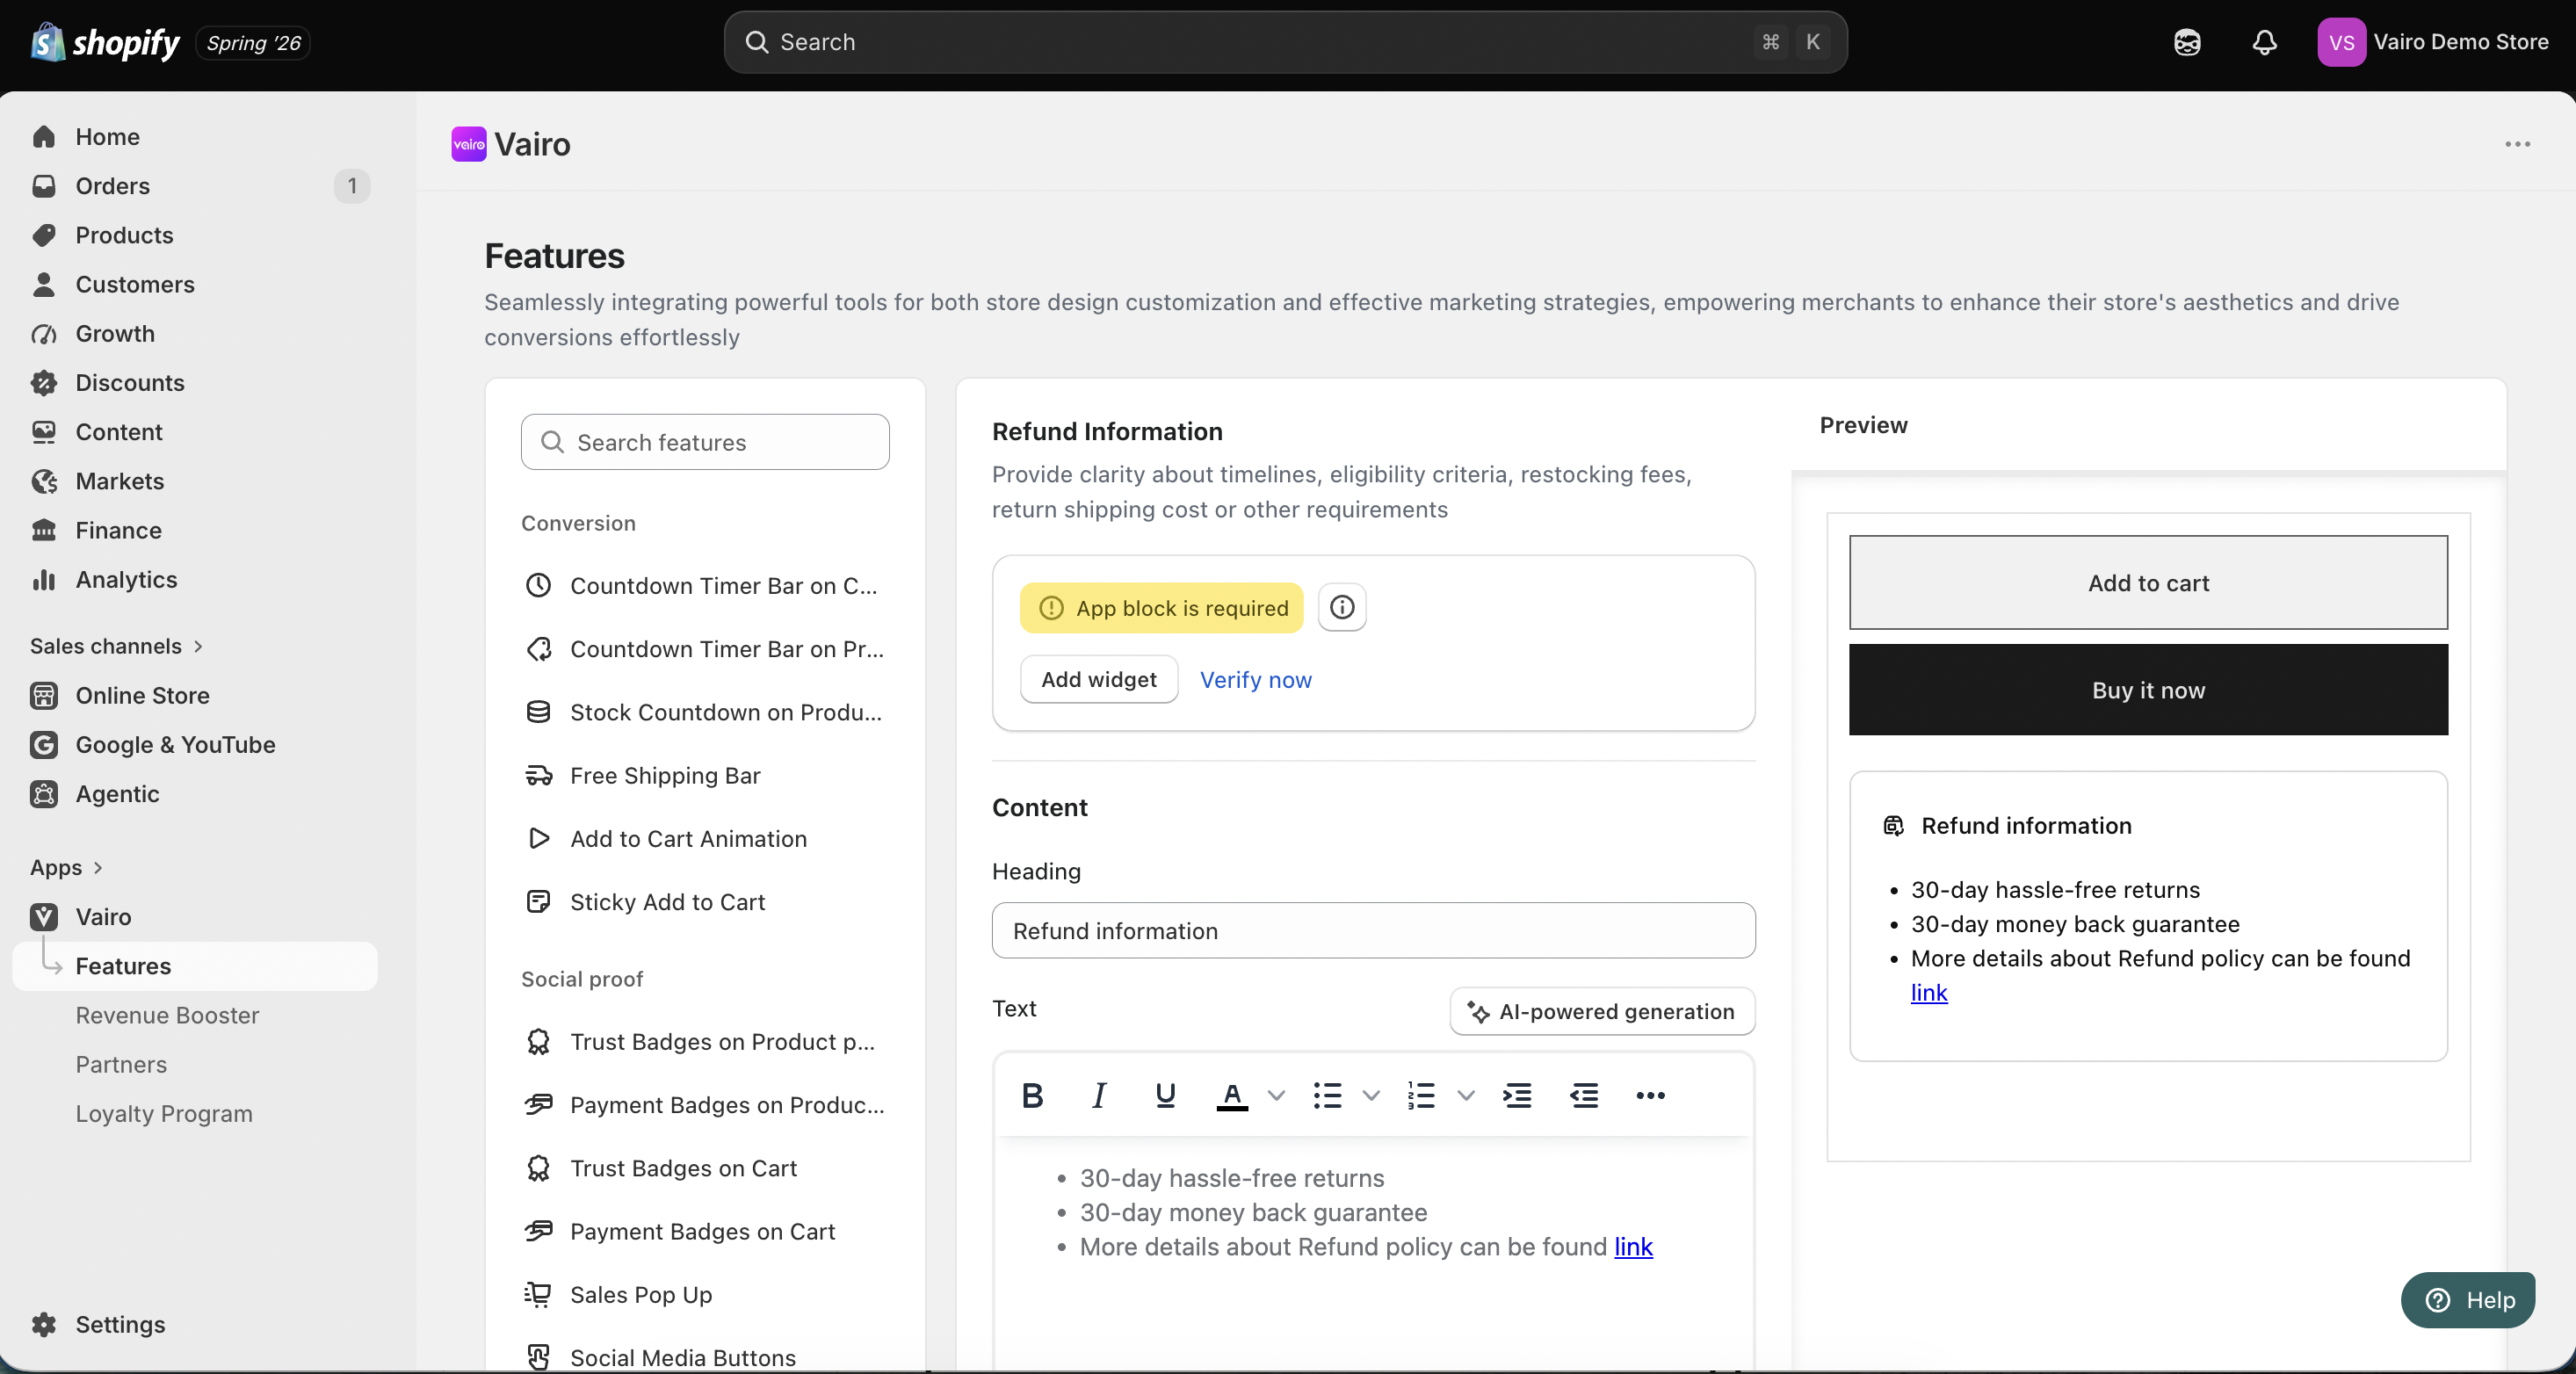
Task: Open the Help button
Action: click(x=2467, y=1299)
